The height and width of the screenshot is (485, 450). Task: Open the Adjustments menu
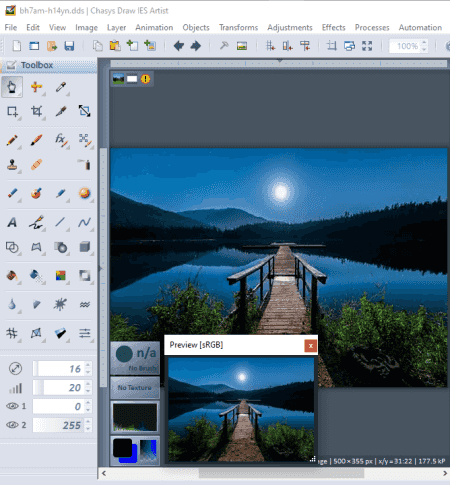(290, 28)
